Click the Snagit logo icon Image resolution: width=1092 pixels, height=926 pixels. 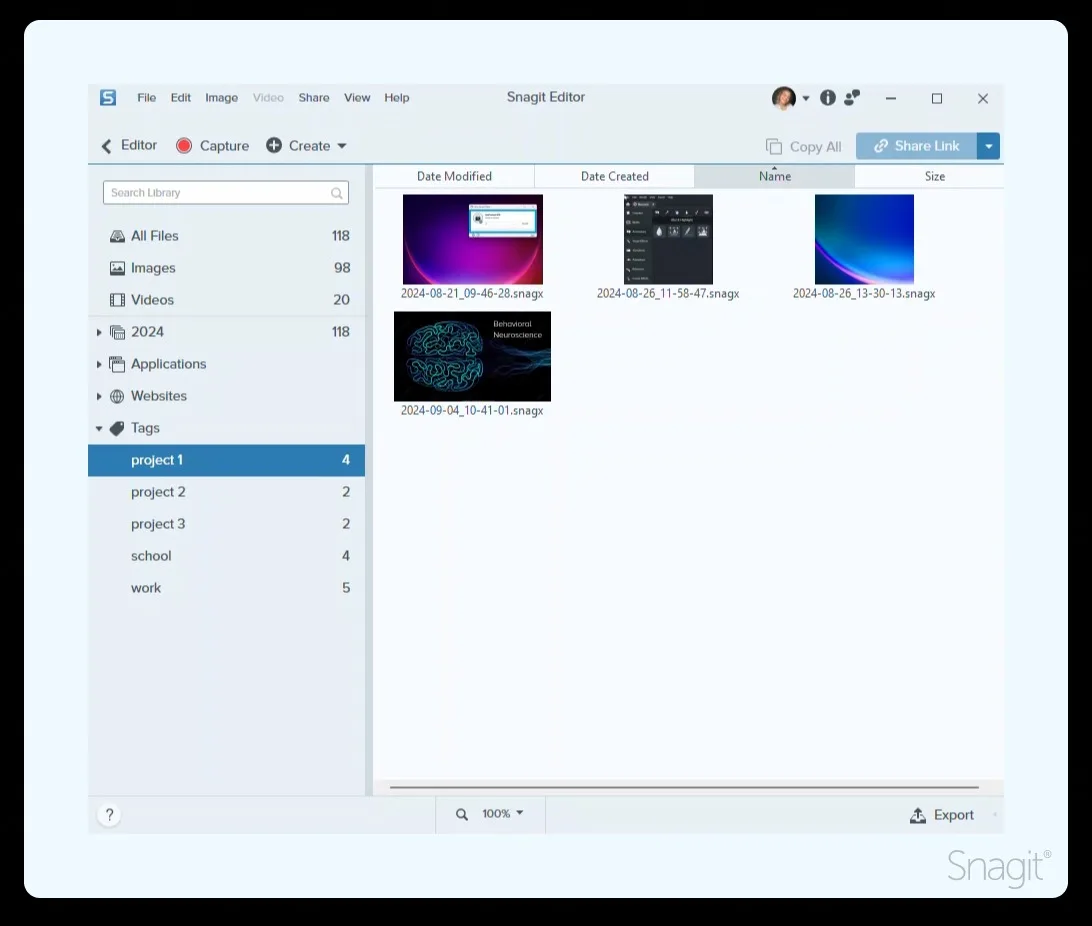[108, 97]
